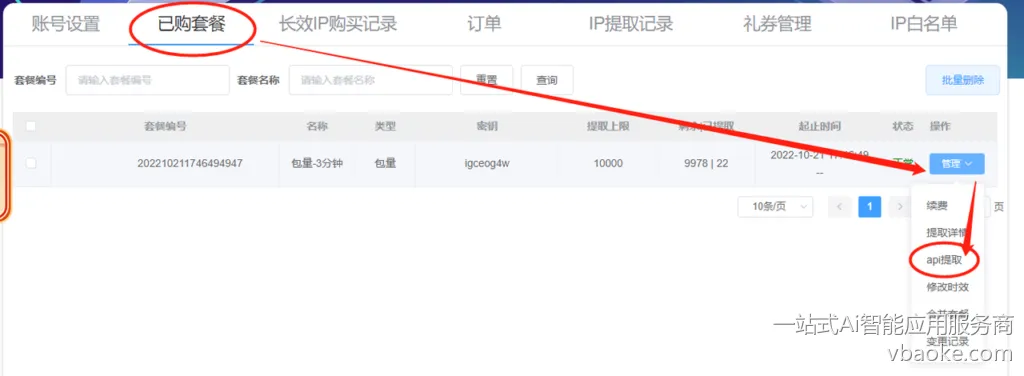Image resolution: width=1024 pixels, height=376 pixels.
Task: Go to the next page arrow
Action: 901,207
